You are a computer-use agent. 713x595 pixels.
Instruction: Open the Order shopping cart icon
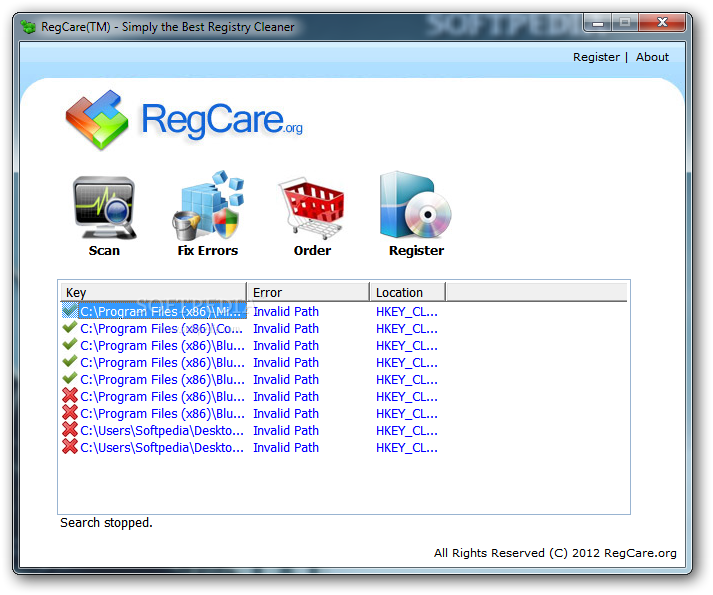(x=311, y=208)
